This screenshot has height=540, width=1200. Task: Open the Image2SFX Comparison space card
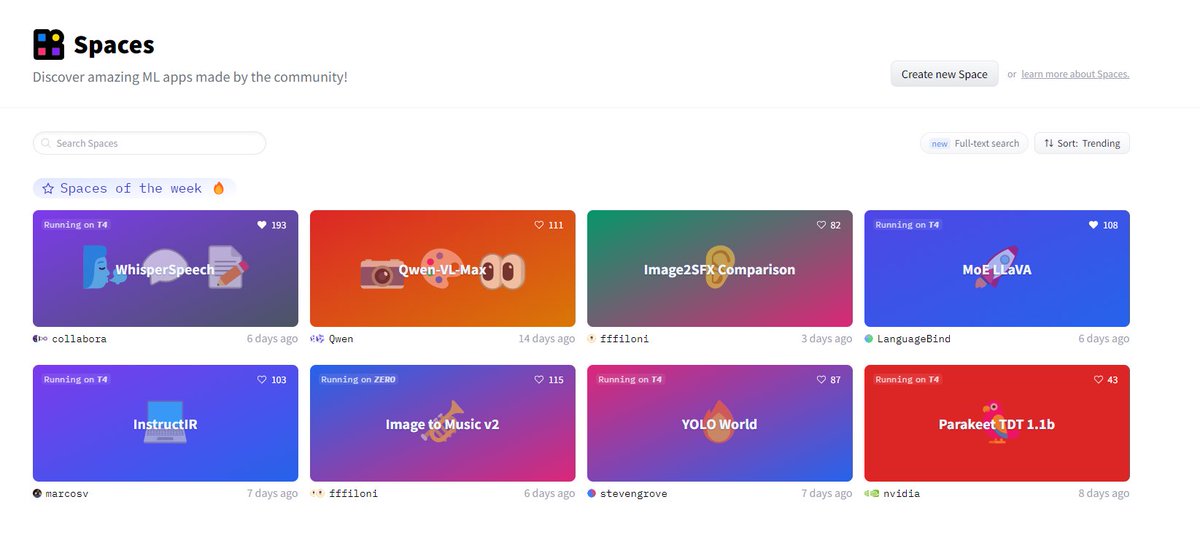click(719, 268)
